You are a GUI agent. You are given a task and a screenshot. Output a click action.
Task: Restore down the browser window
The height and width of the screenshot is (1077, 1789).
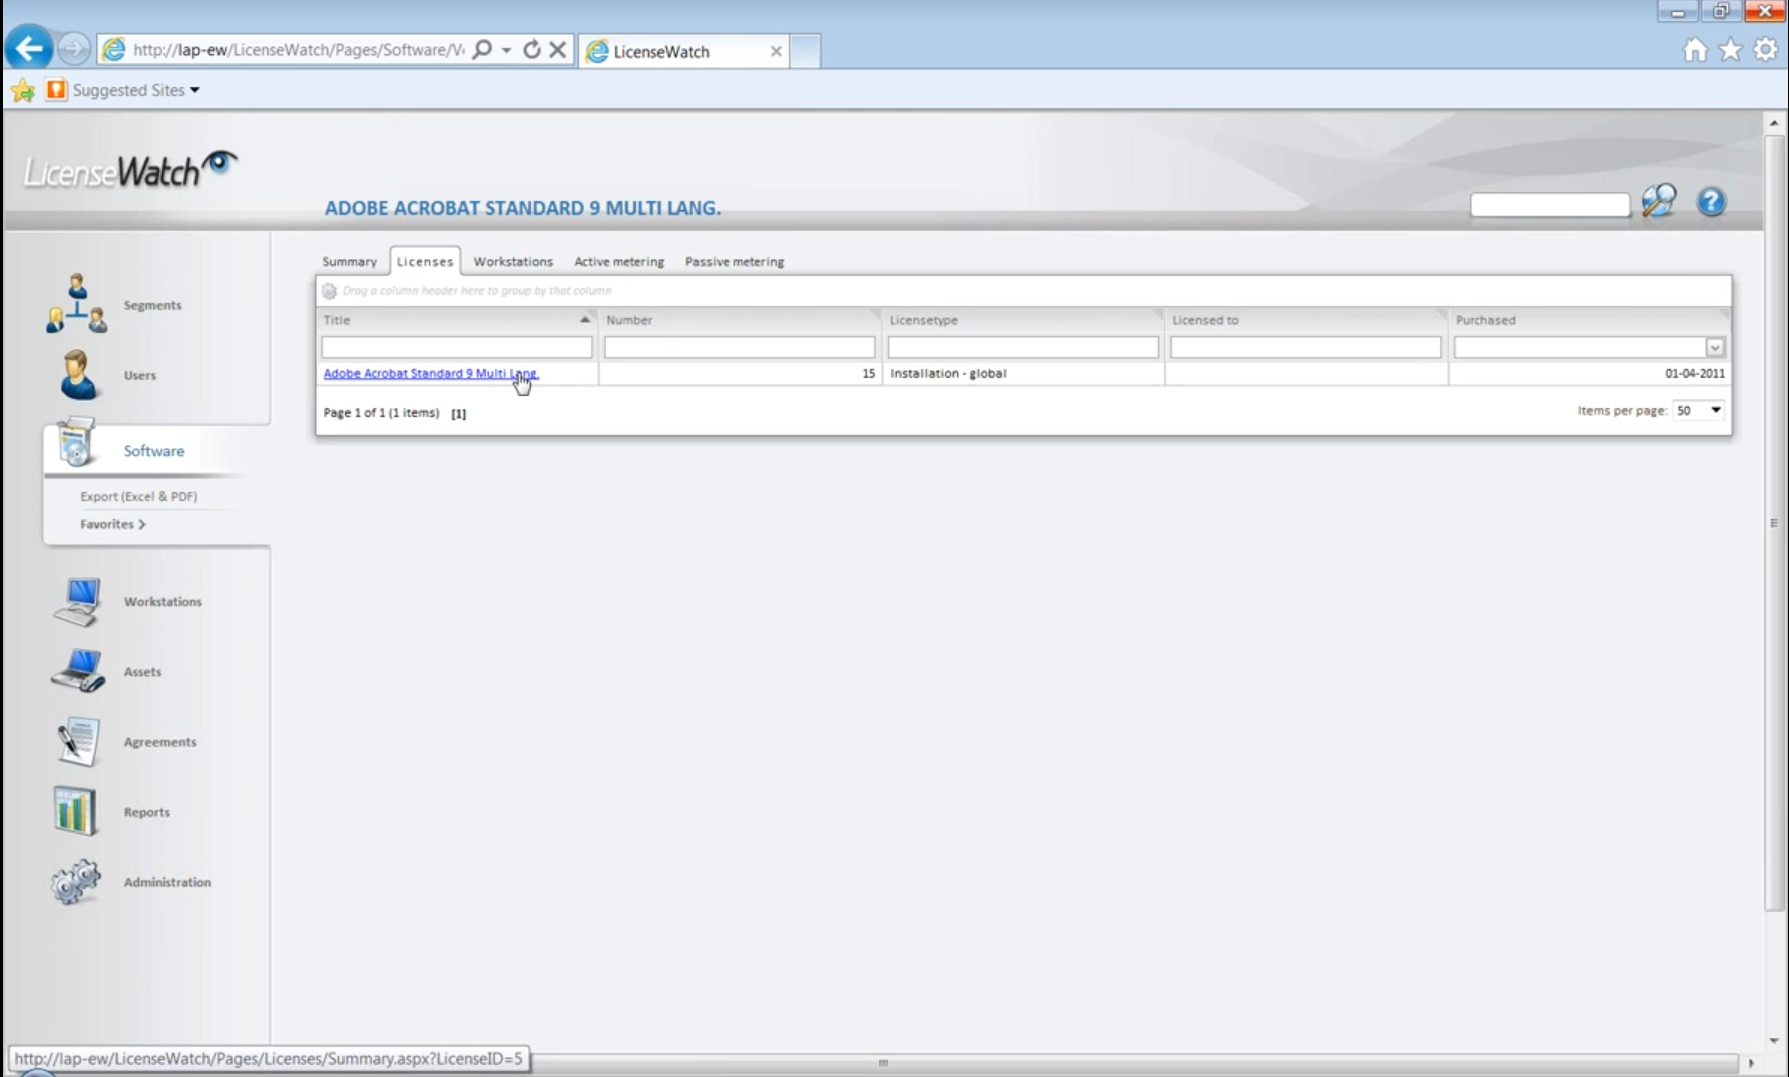[1721, 12]
